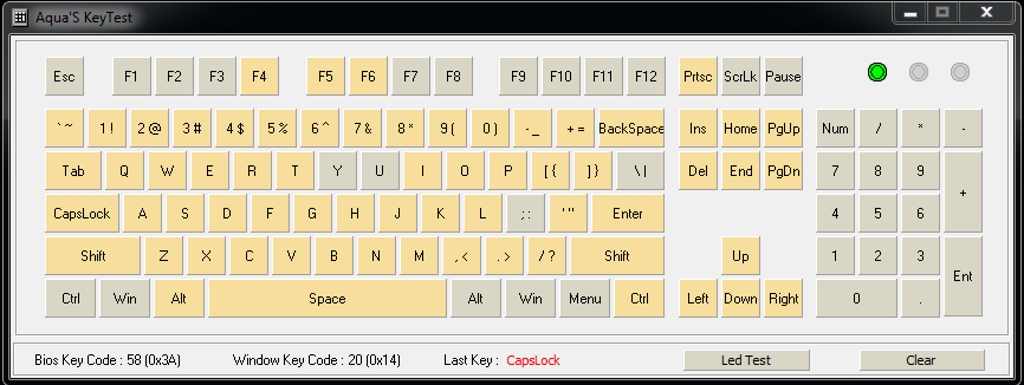Click the G key
The height and width of the screenshot is (385, 1024).
[x=312, y=213]
